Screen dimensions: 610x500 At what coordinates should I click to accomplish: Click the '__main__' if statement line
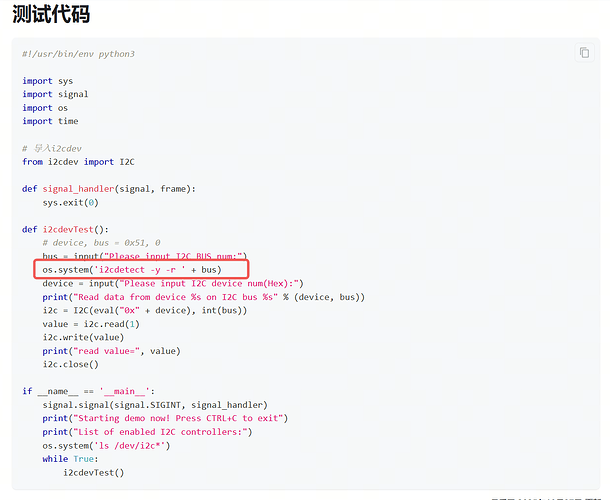(88, 391)
